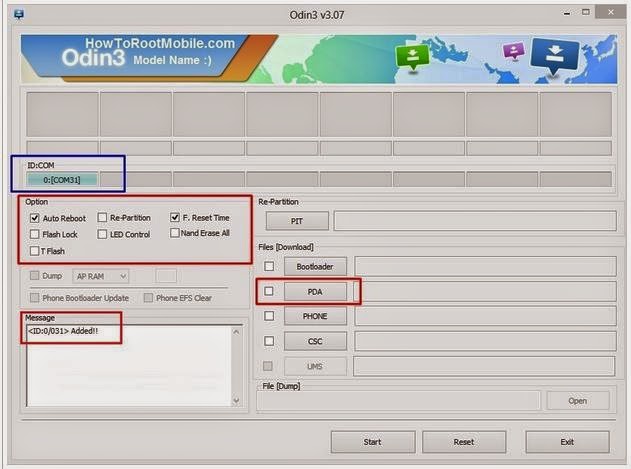The height and width of the screenshot is (469, 631).
Task: Maximize the Odin3 window
Action: tap(586, 12)
